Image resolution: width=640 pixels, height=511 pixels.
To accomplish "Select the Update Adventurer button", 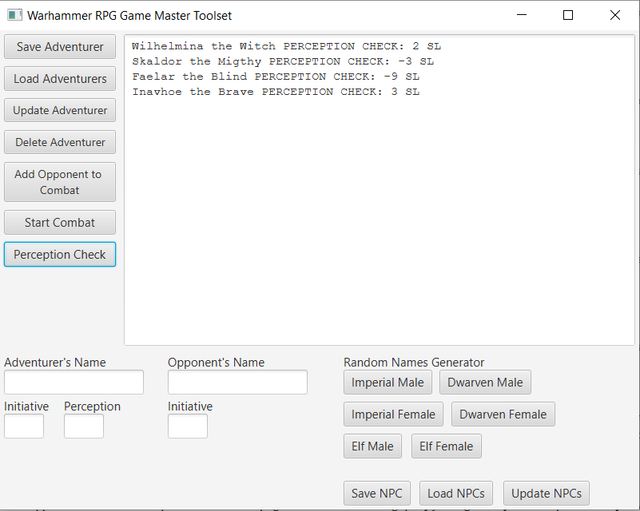I will (60, 110).
